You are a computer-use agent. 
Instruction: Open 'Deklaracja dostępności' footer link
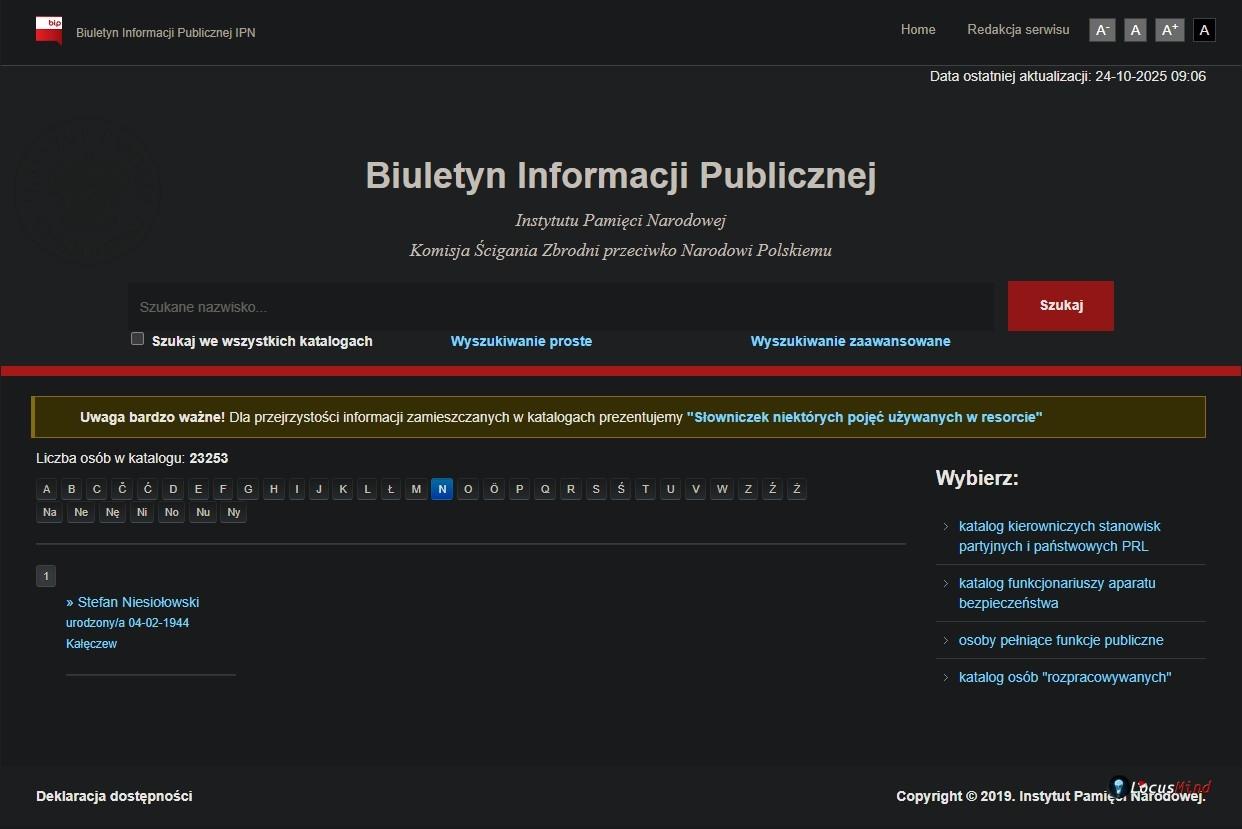coord(114,796)
